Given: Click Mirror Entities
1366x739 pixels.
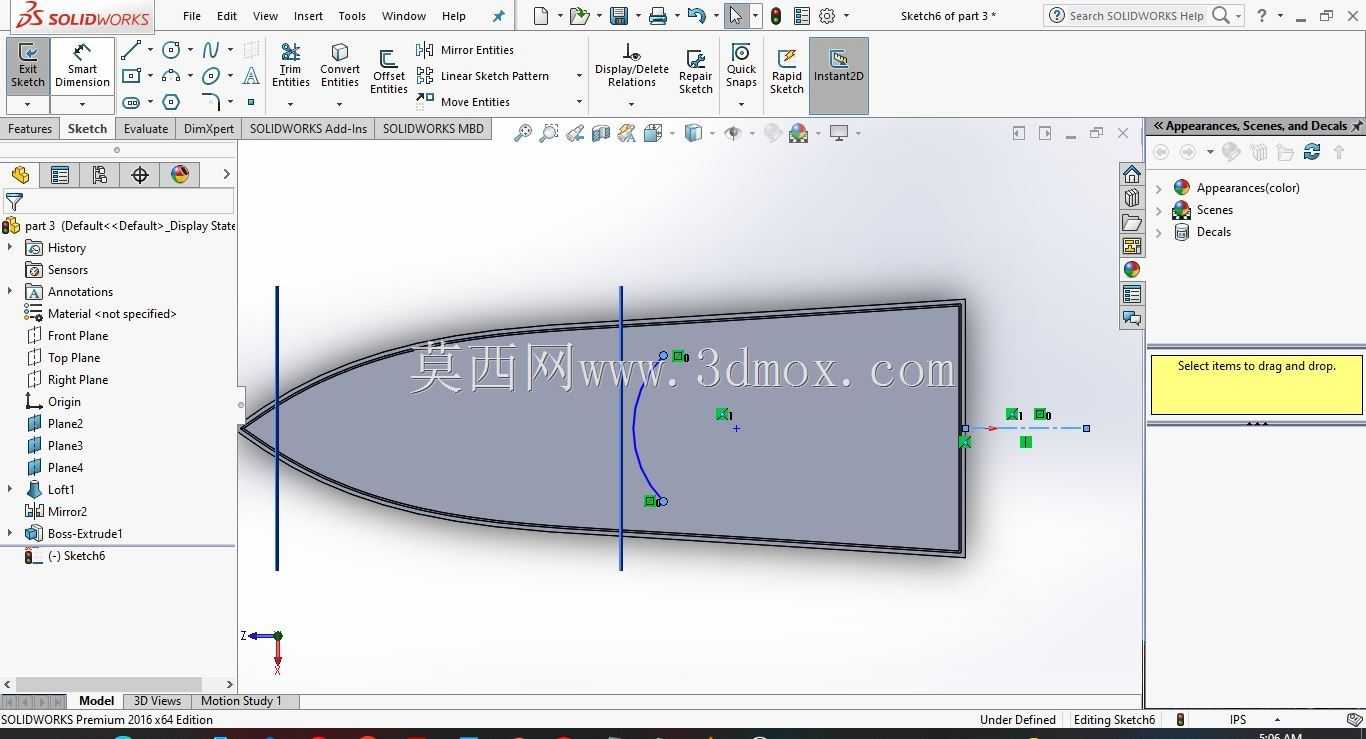Looking at the screenshot, I should coord(465,50).
